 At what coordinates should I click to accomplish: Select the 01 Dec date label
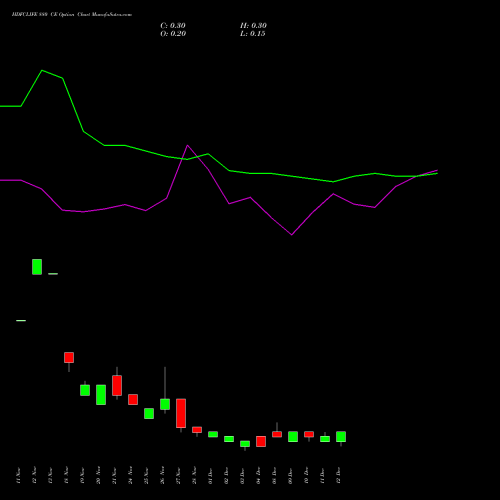click(x=210, y=475)
